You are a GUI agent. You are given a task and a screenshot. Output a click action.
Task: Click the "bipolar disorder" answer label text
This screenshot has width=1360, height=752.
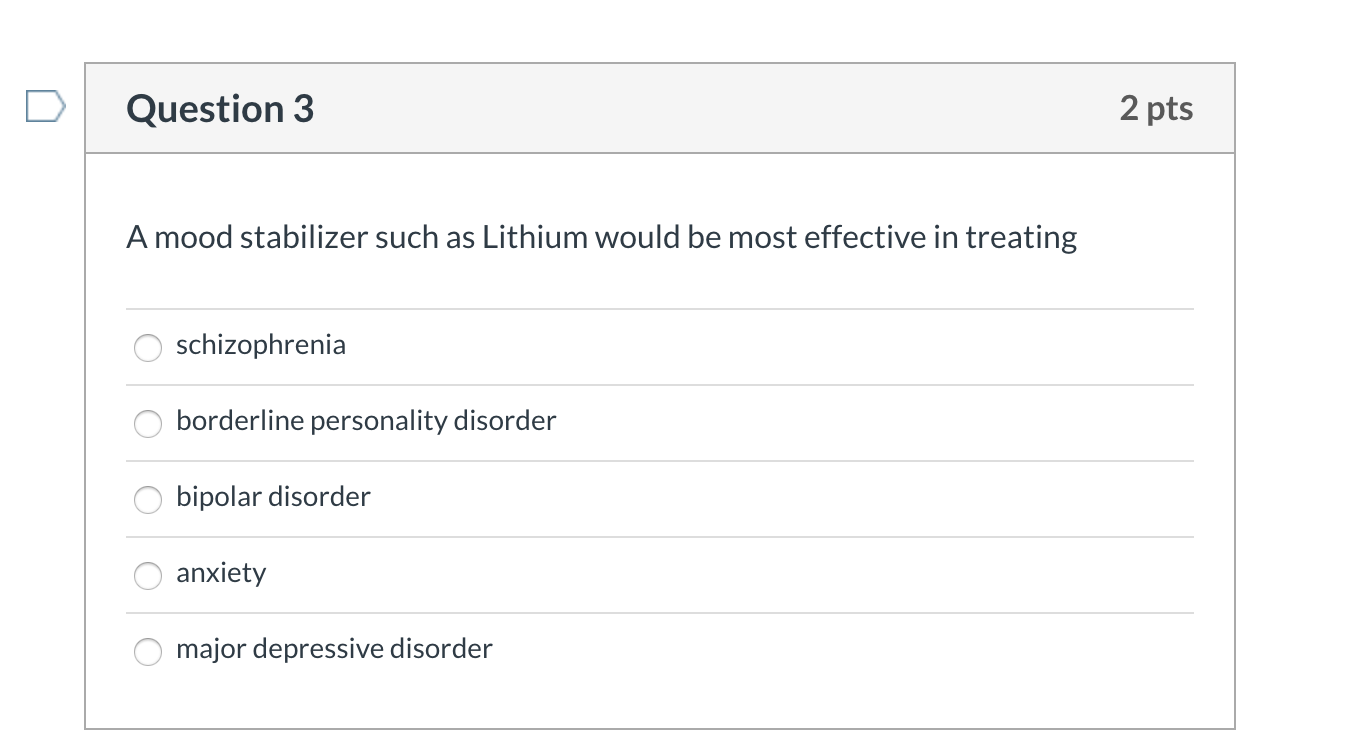pyautogui.click(x=273, y=497)
